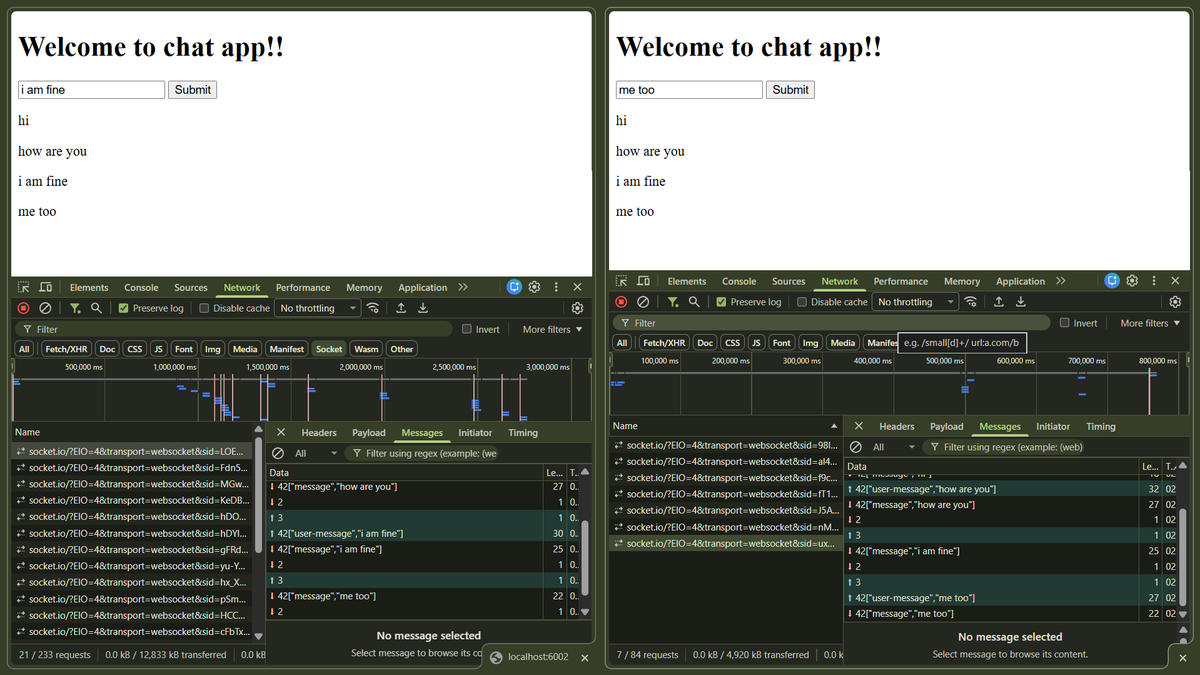Expand More filters dropdown in right window
The height and width of the screenshot is (675, 1200).
coord(1150,323)
